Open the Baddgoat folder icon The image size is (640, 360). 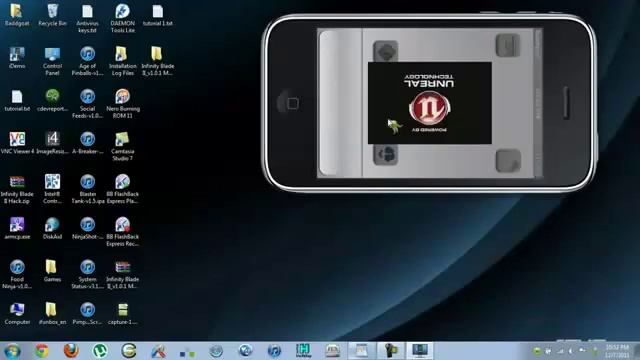[17, 15]
